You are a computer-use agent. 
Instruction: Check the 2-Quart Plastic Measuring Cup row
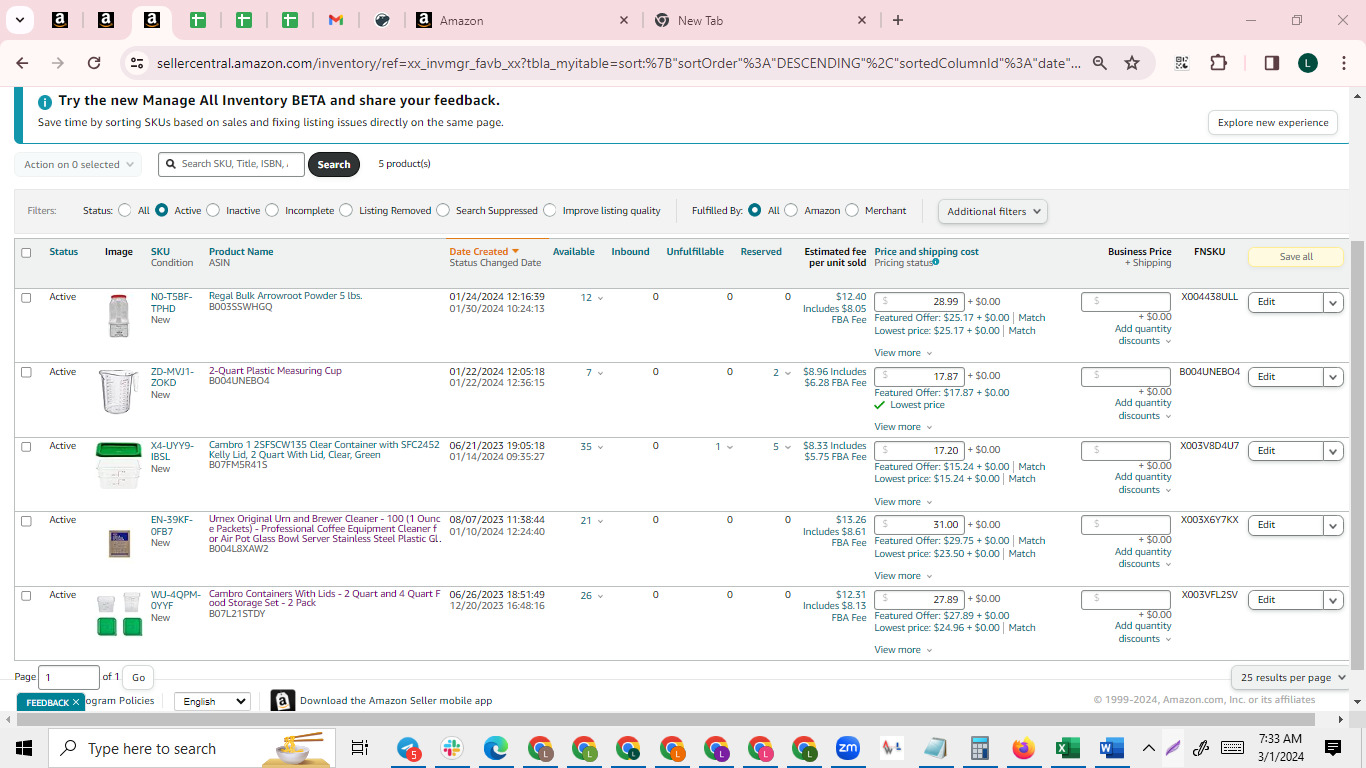pos(26,372)
